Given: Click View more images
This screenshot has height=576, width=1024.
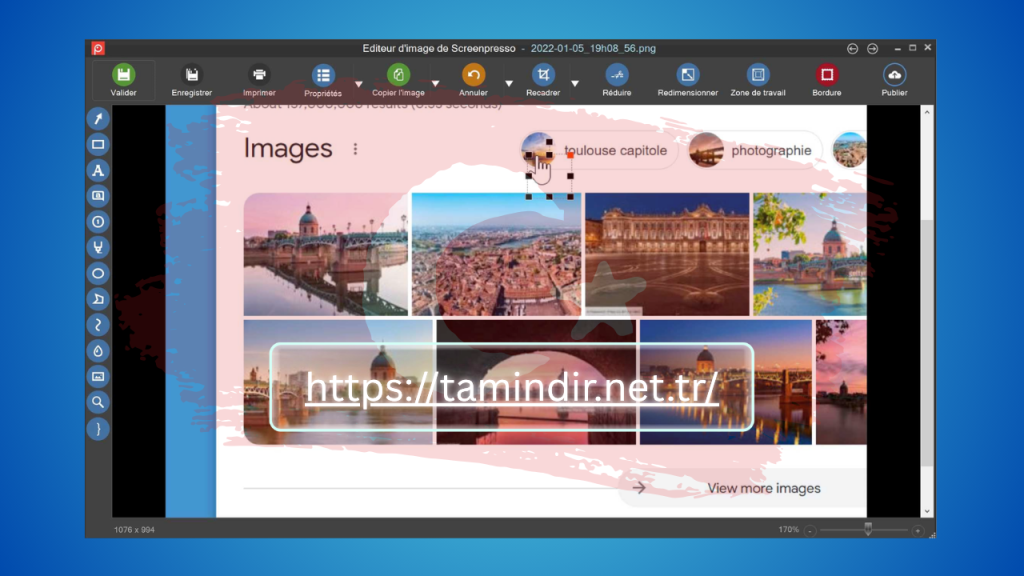Looking at the screenshot, I should click(x=763, y=488).
